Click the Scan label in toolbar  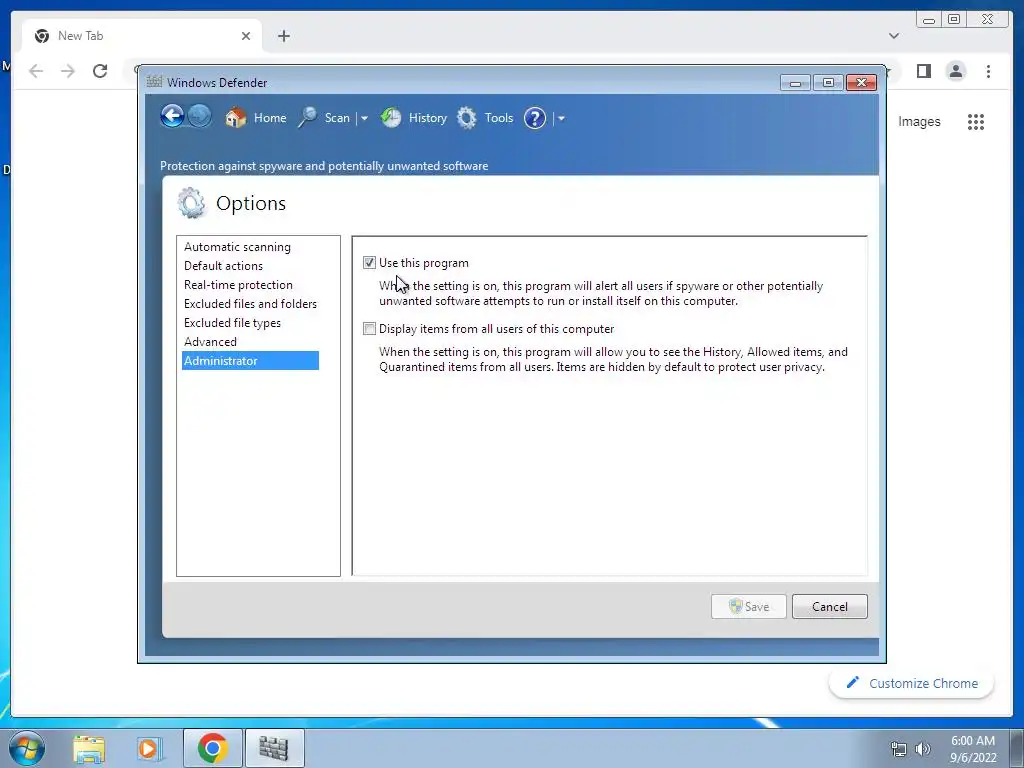point(337,118)
